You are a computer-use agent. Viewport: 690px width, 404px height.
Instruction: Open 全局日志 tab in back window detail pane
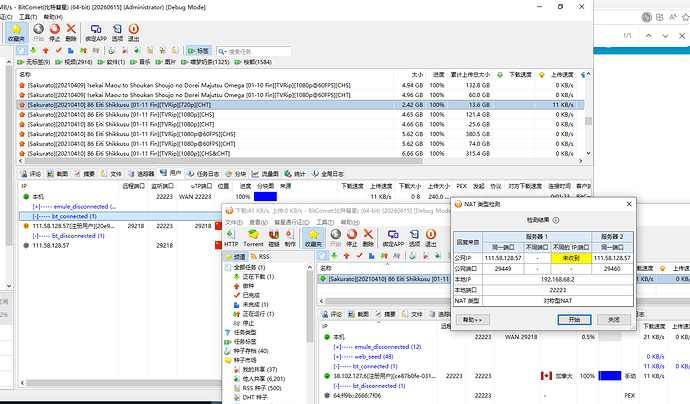[x=328, y=174]
